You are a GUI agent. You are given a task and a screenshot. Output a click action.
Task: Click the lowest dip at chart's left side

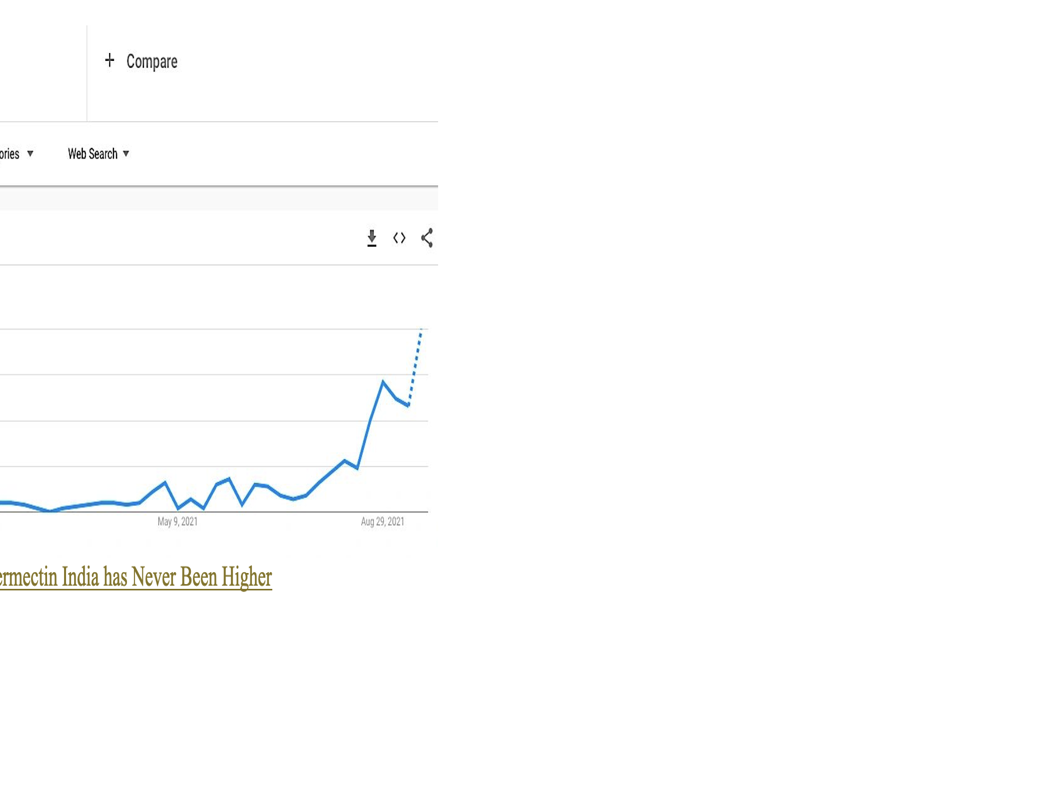49,511
